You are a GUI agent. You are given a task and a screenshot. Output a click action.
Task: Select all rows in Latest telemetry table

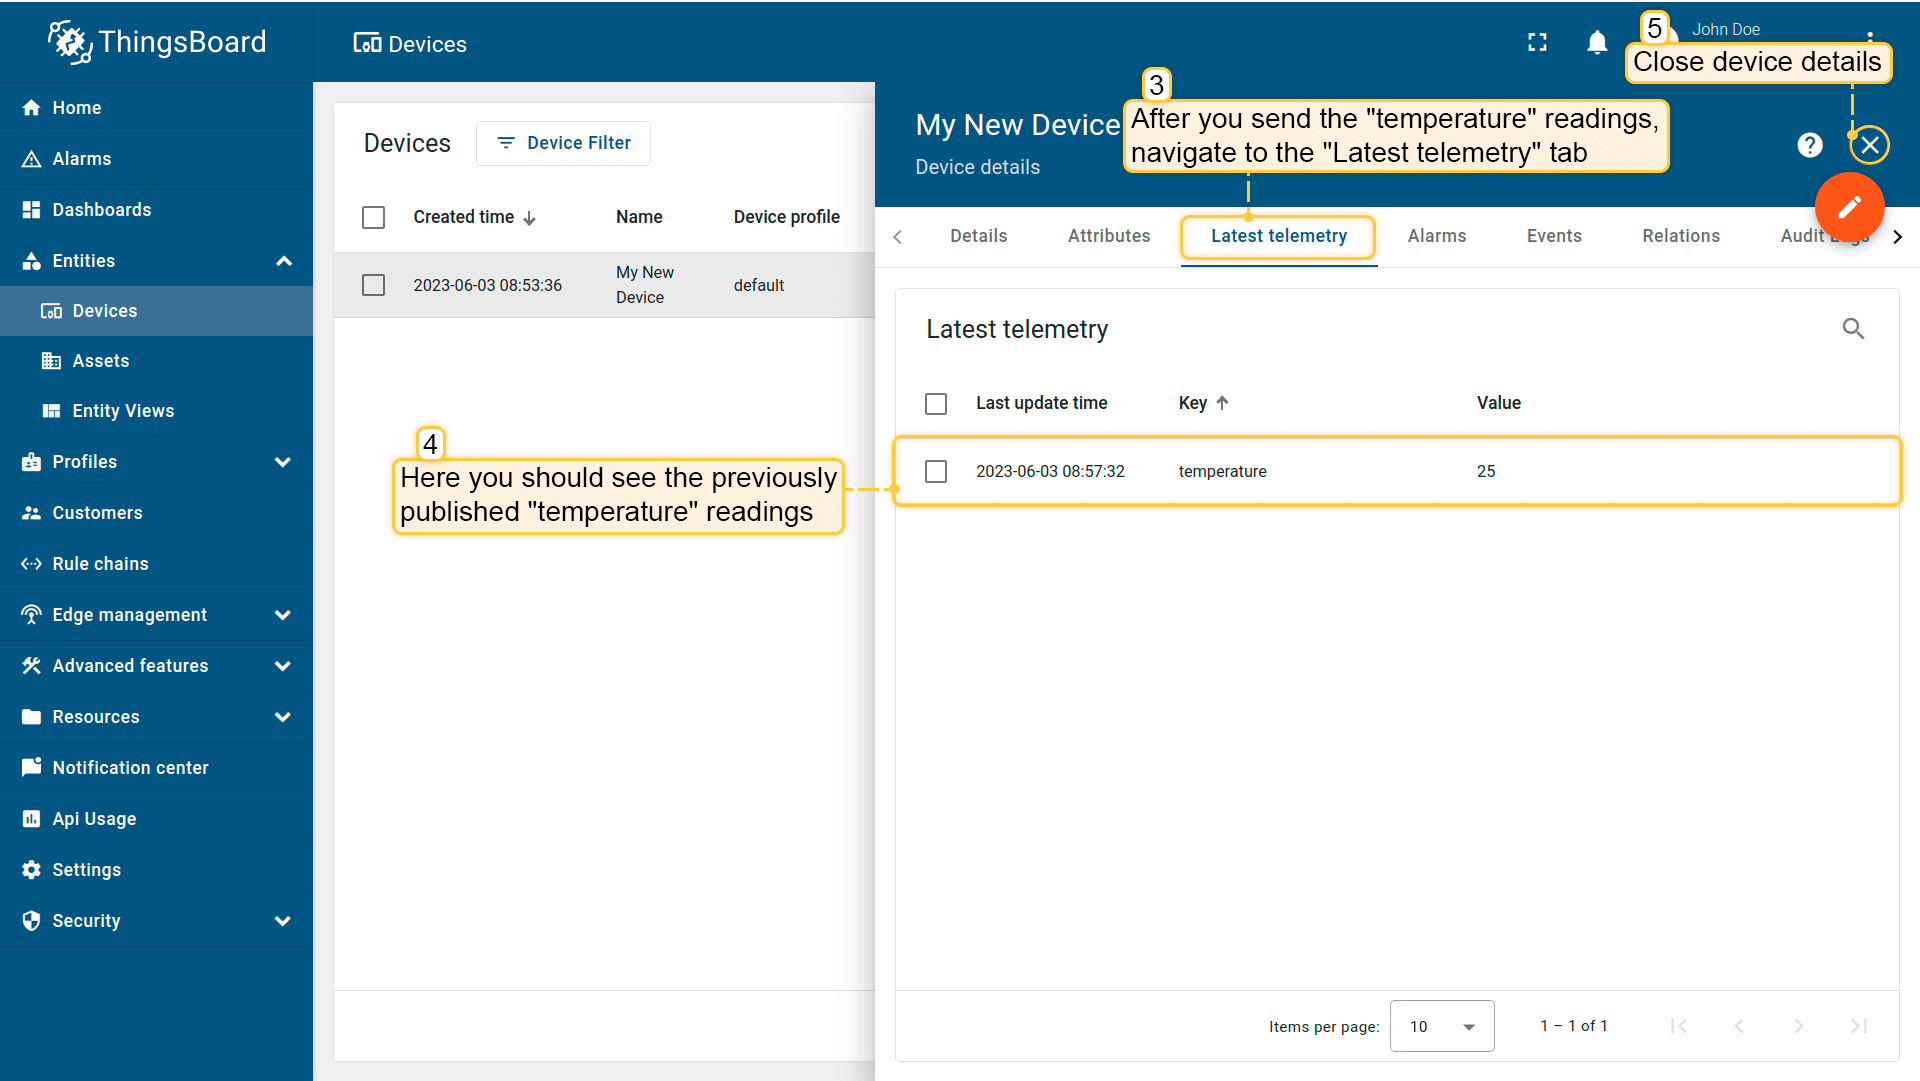coord(936,403)
